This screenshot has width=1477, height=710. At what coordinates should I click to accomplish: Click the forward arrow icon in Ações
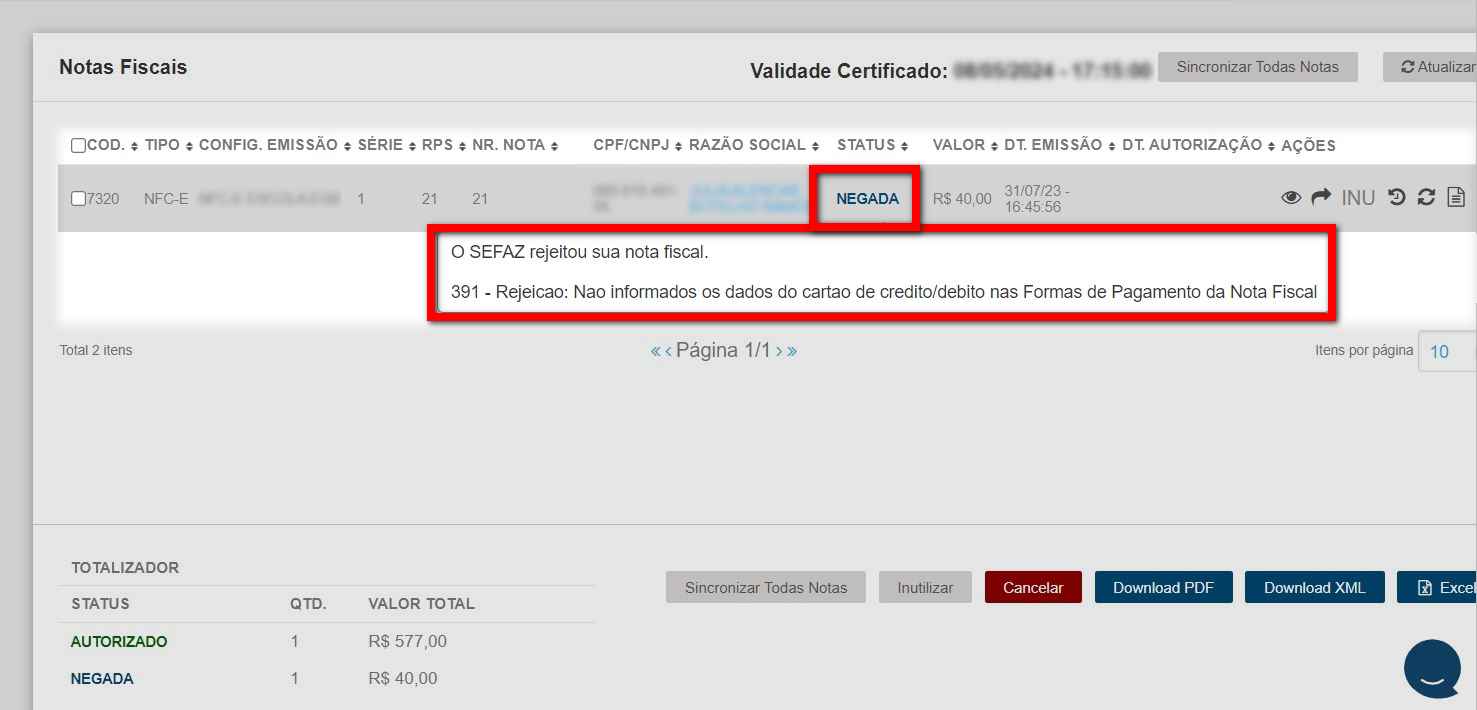click(1321, 198)
